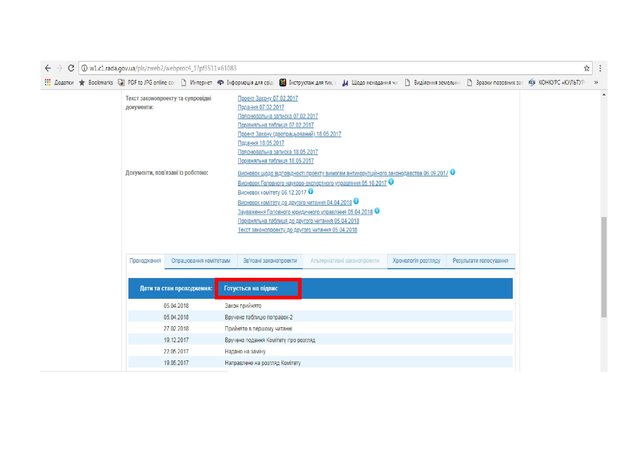The image size is (640, 453).
Task: Open link Пояснювальна записка 18.05.2017
Action: (278, 152)
